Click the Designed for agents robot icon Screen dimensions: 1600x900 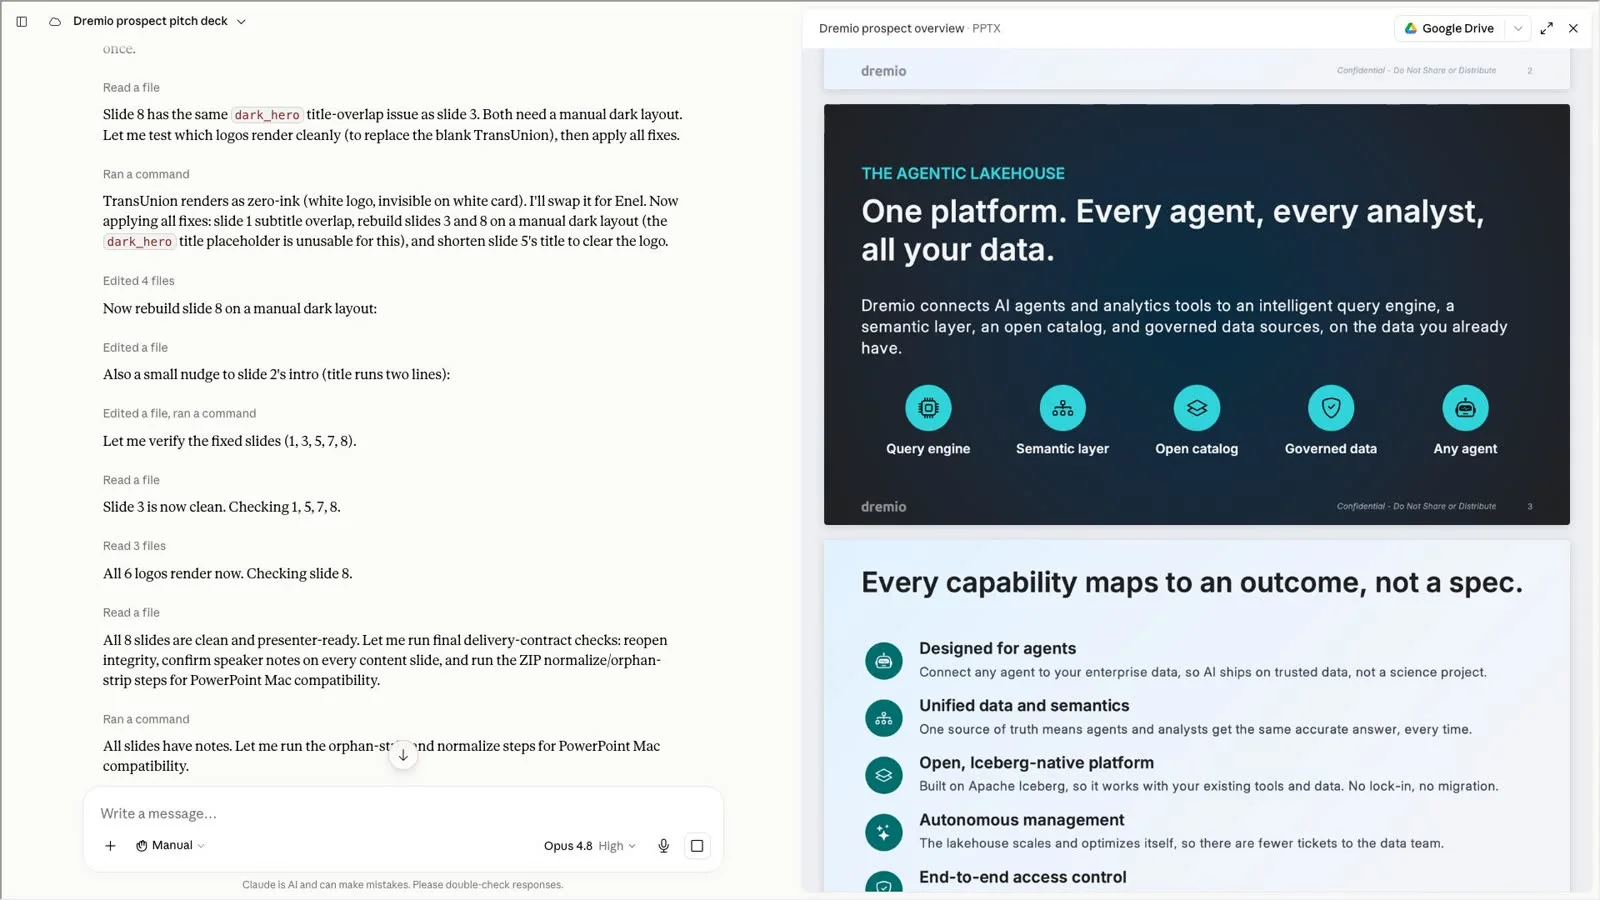(884, 661)
